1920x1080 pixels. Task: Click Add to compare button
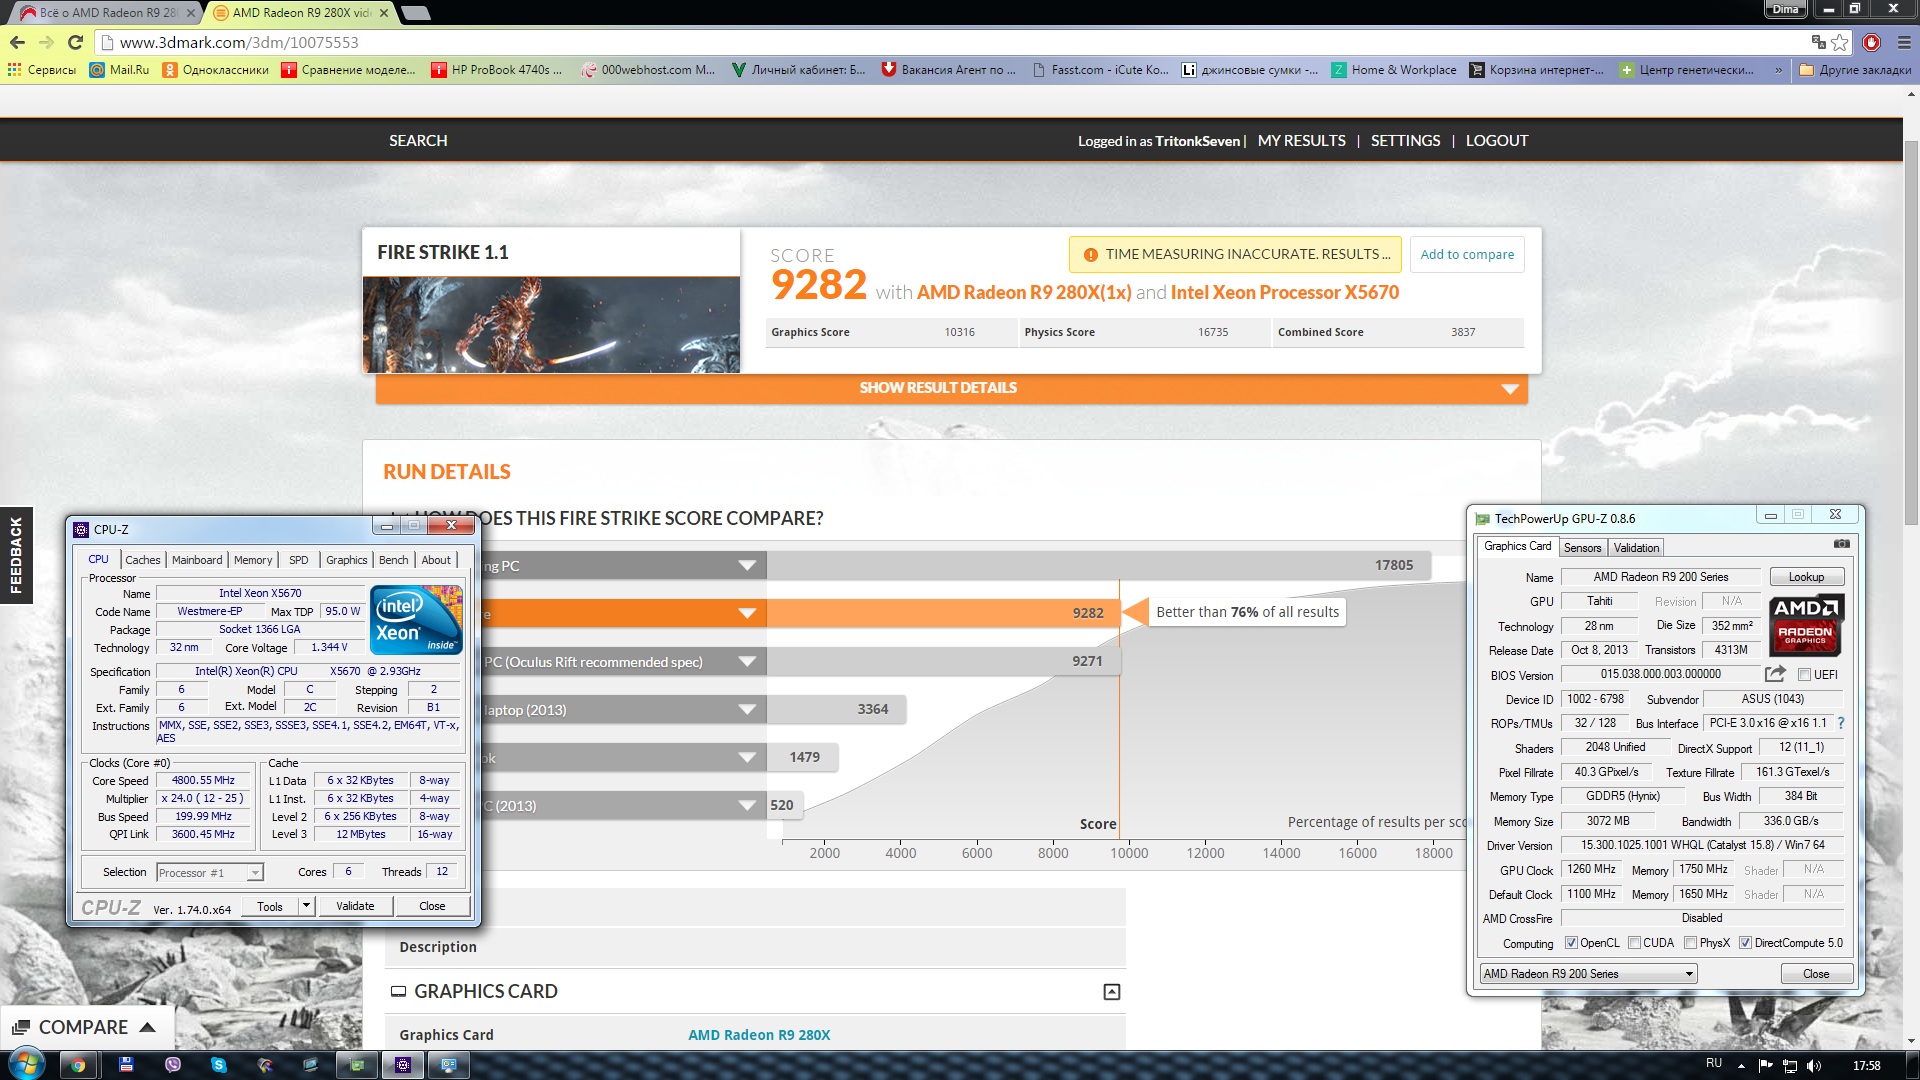tap(1467, 254)
